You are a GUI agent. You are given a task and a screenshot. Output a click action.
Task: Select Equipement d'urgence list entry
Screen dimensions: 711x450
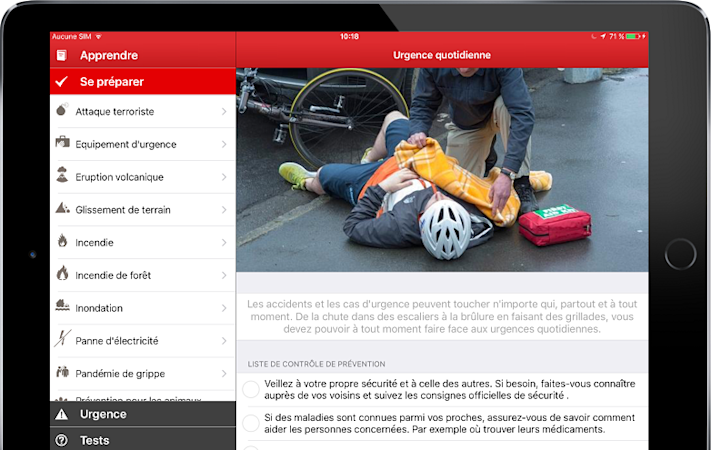[143, 144]
